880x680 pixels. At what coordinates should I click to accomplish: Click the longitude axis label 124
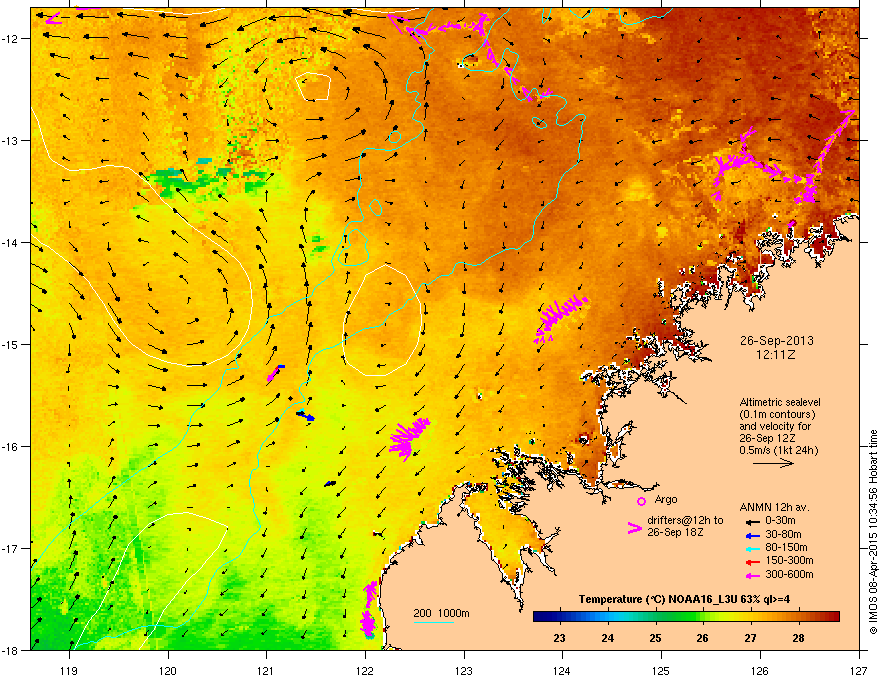coord(562,670)
